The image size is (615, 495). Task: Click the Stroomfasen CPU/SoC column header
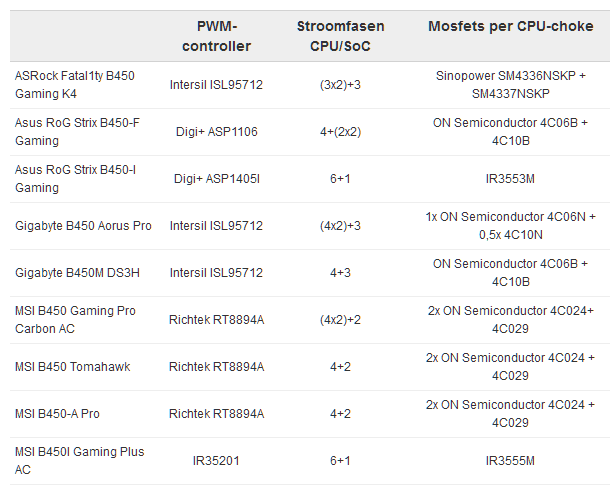coord(340,36)
